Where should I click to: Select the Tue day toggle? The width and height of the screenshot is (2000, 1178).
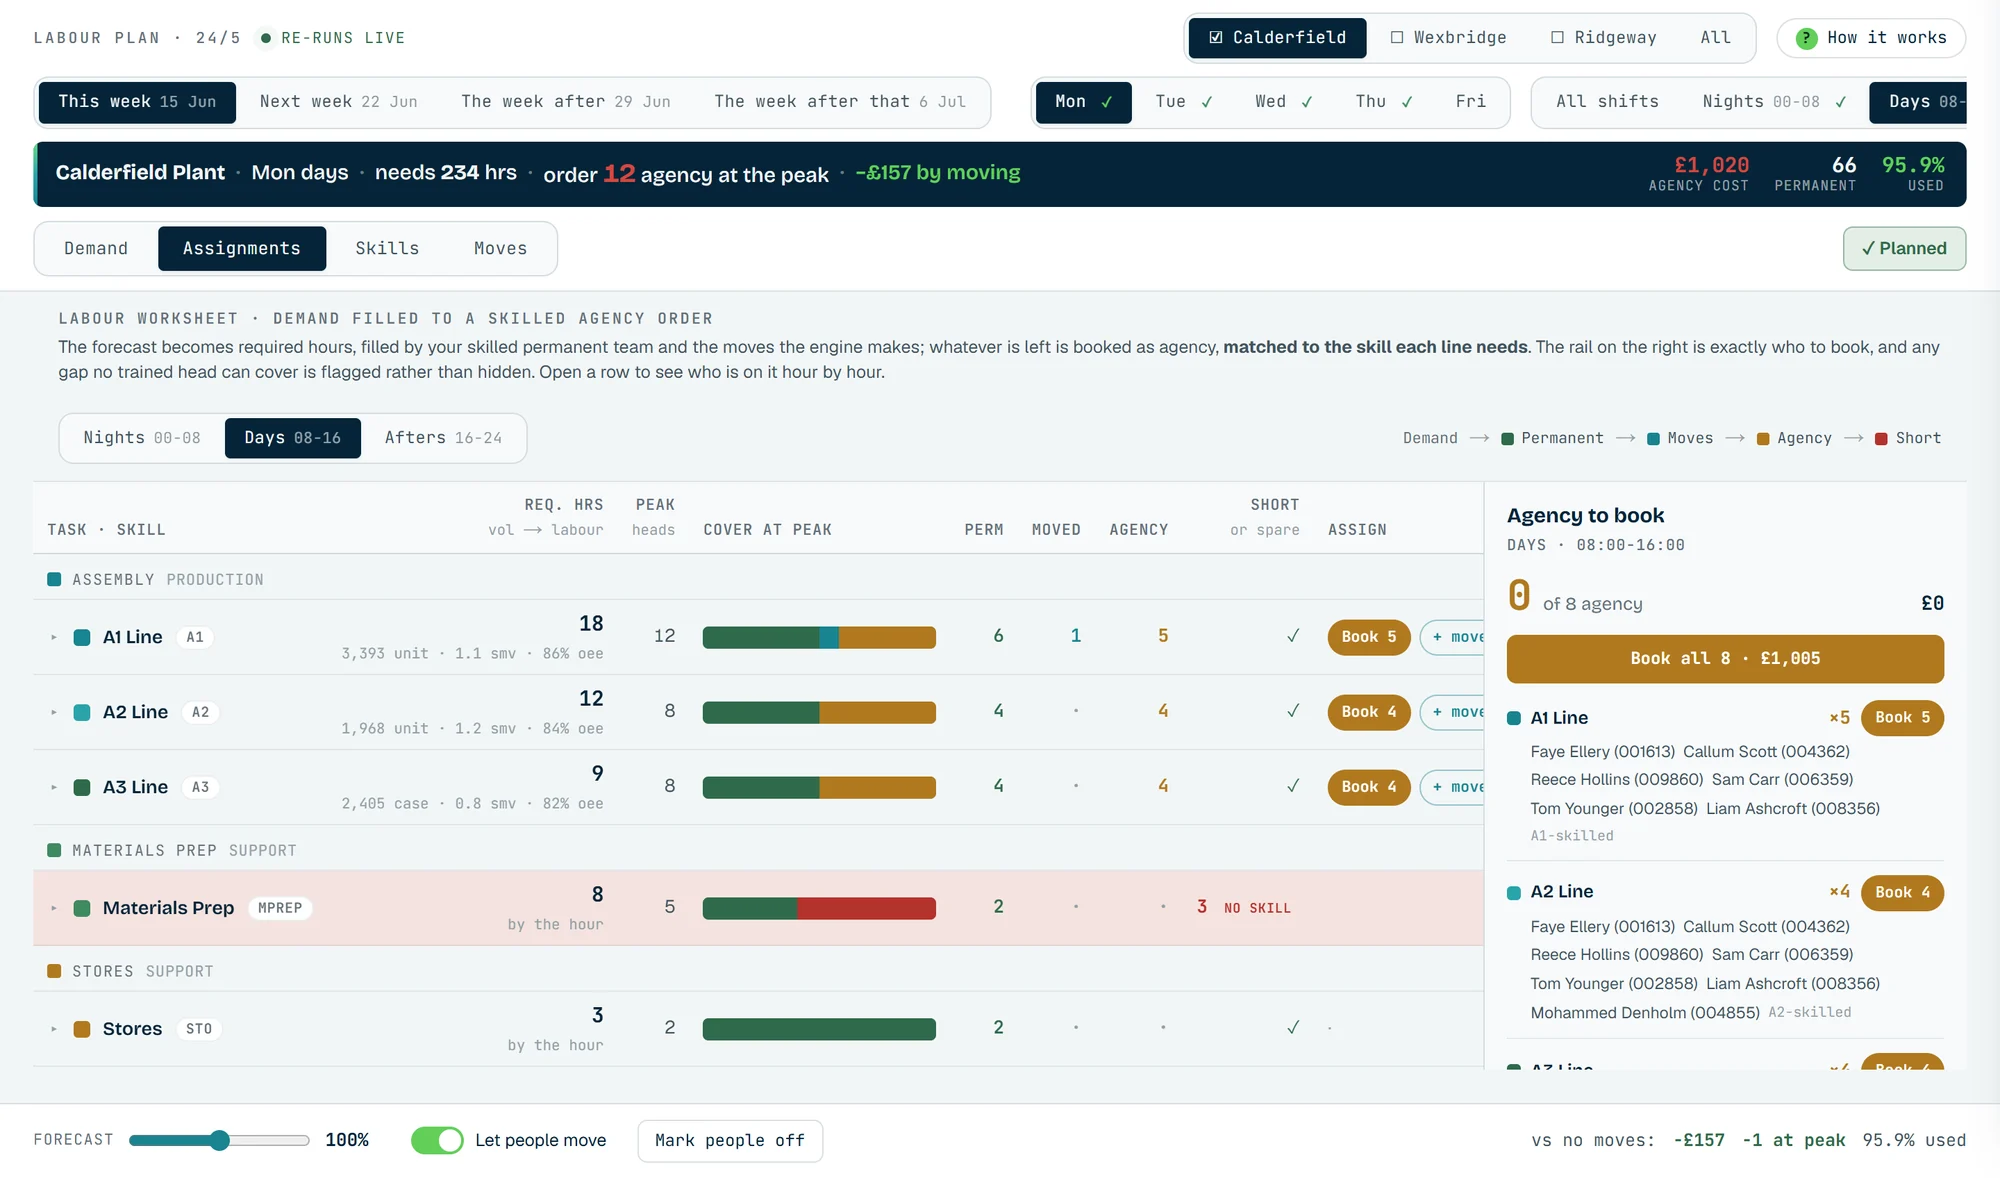tap(1184, 102)
